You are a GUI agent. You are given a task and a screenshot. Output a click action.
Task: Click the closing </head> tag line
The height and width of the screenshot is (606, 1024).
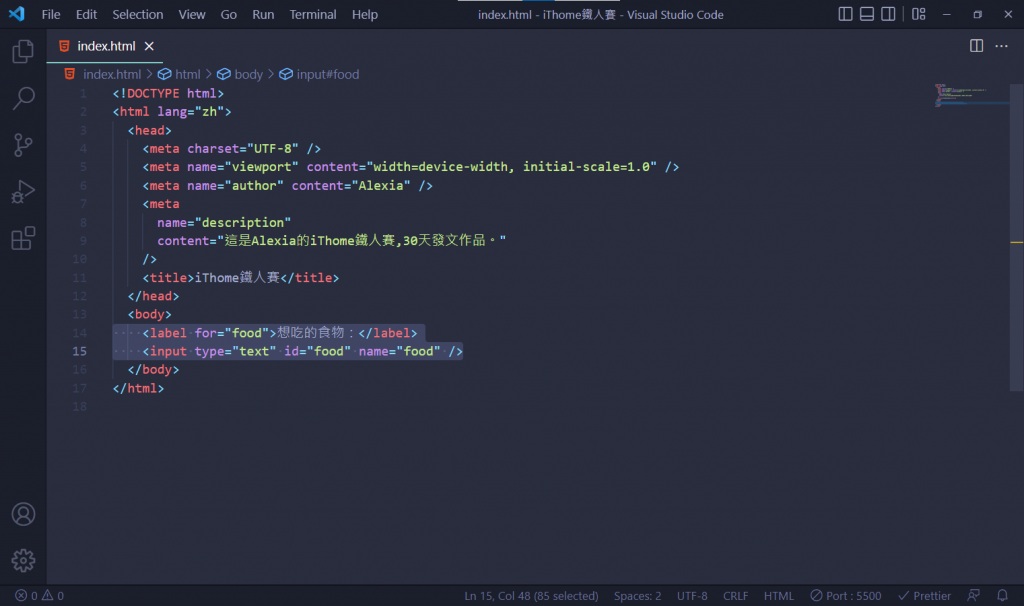tap(153, 296)
